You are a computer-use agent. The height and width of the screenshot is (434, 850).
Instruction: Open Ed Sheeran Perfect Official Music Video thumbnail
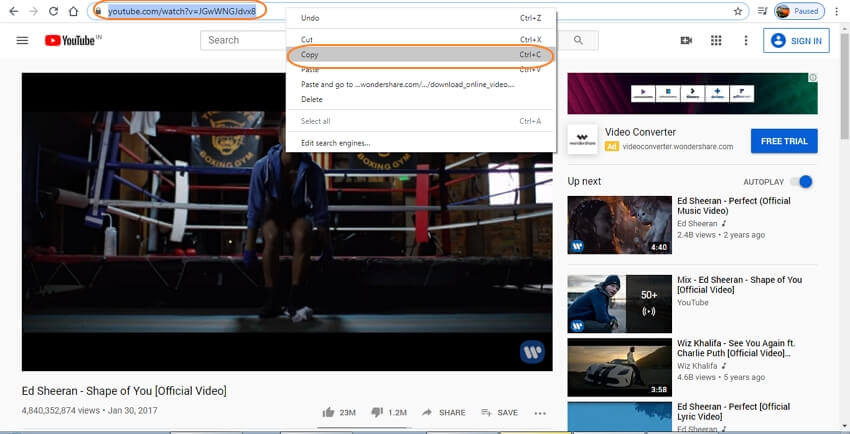point(620,225)
